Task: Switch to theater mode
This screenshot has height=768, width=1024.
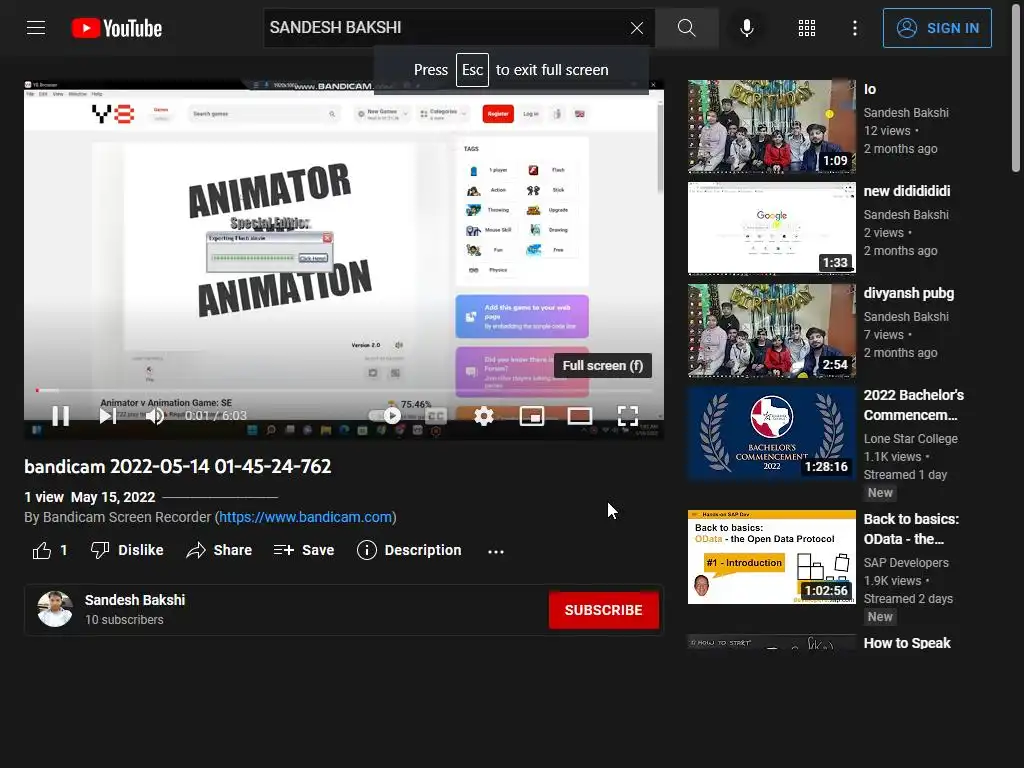Action: click(580, 415)
